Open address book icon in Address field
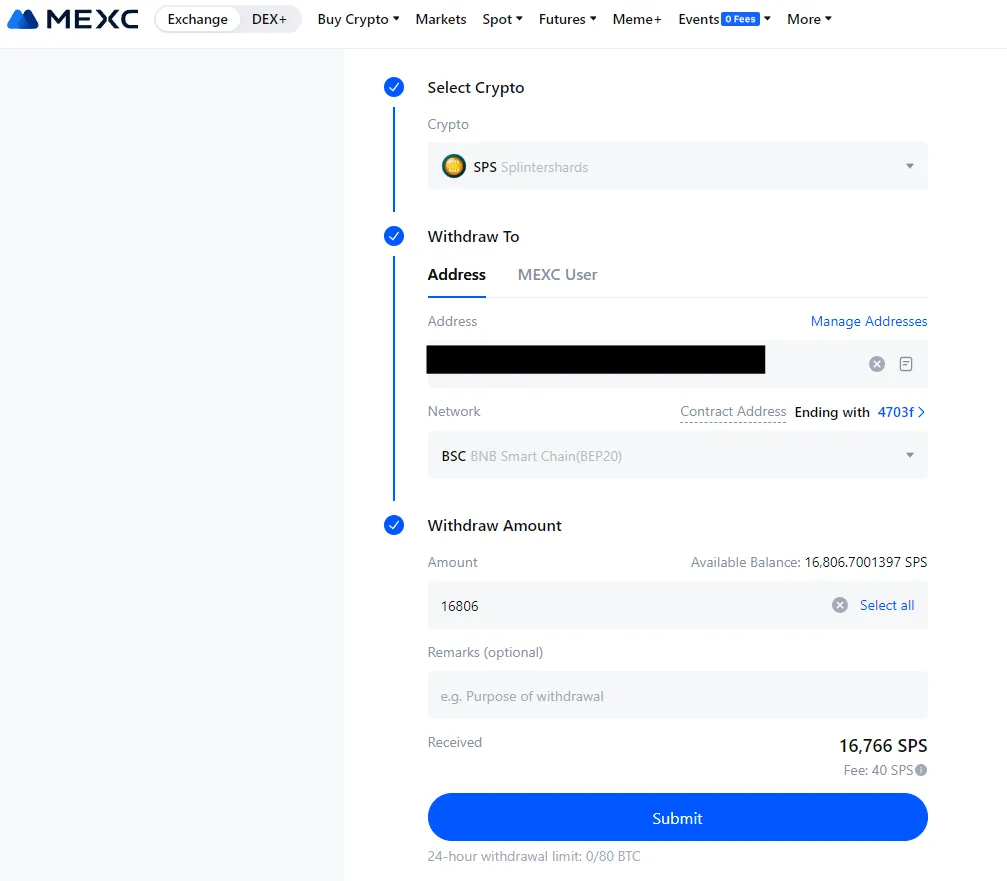 click(x=906, y=364)
